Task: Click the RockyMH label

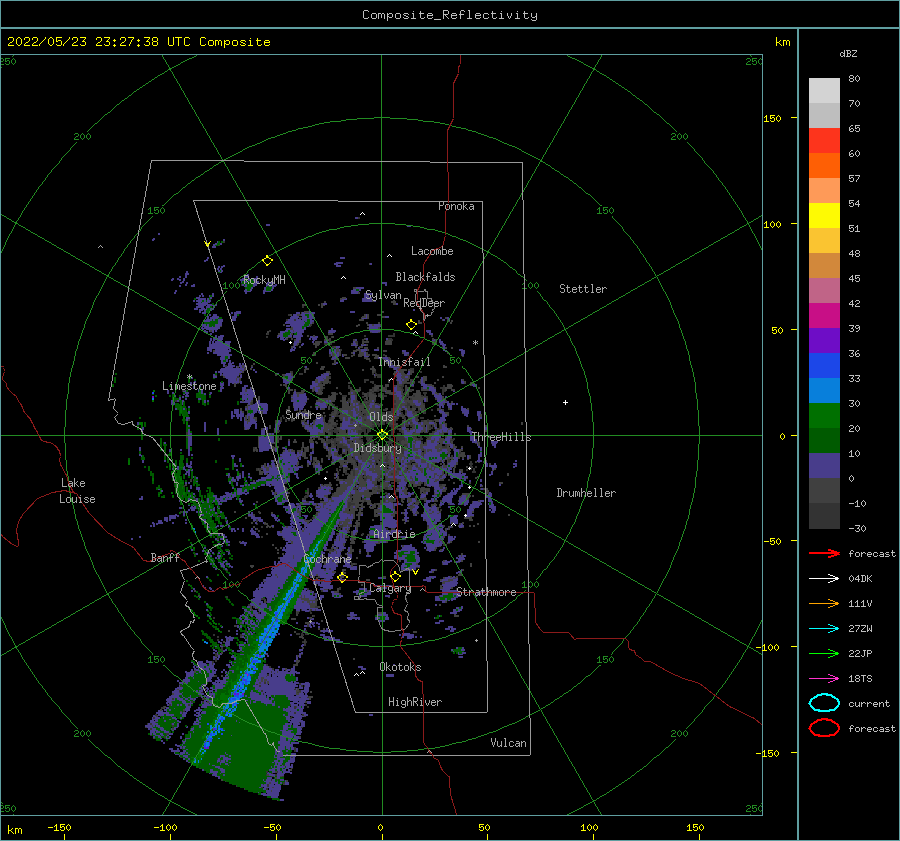Action: point(264,280)
